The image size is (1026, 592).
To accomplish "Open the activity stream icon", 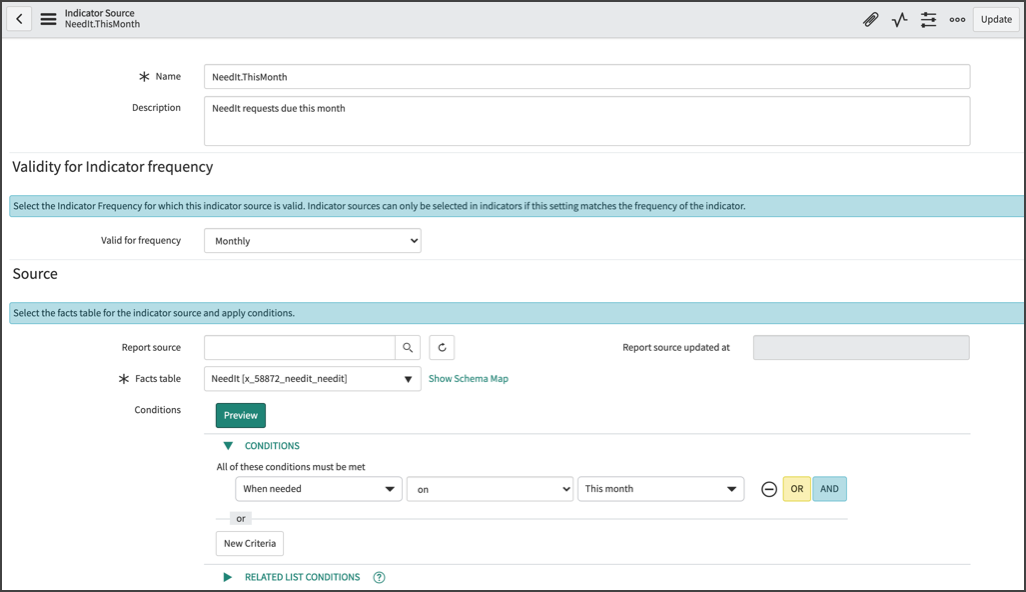I will [x=899, y=19].
